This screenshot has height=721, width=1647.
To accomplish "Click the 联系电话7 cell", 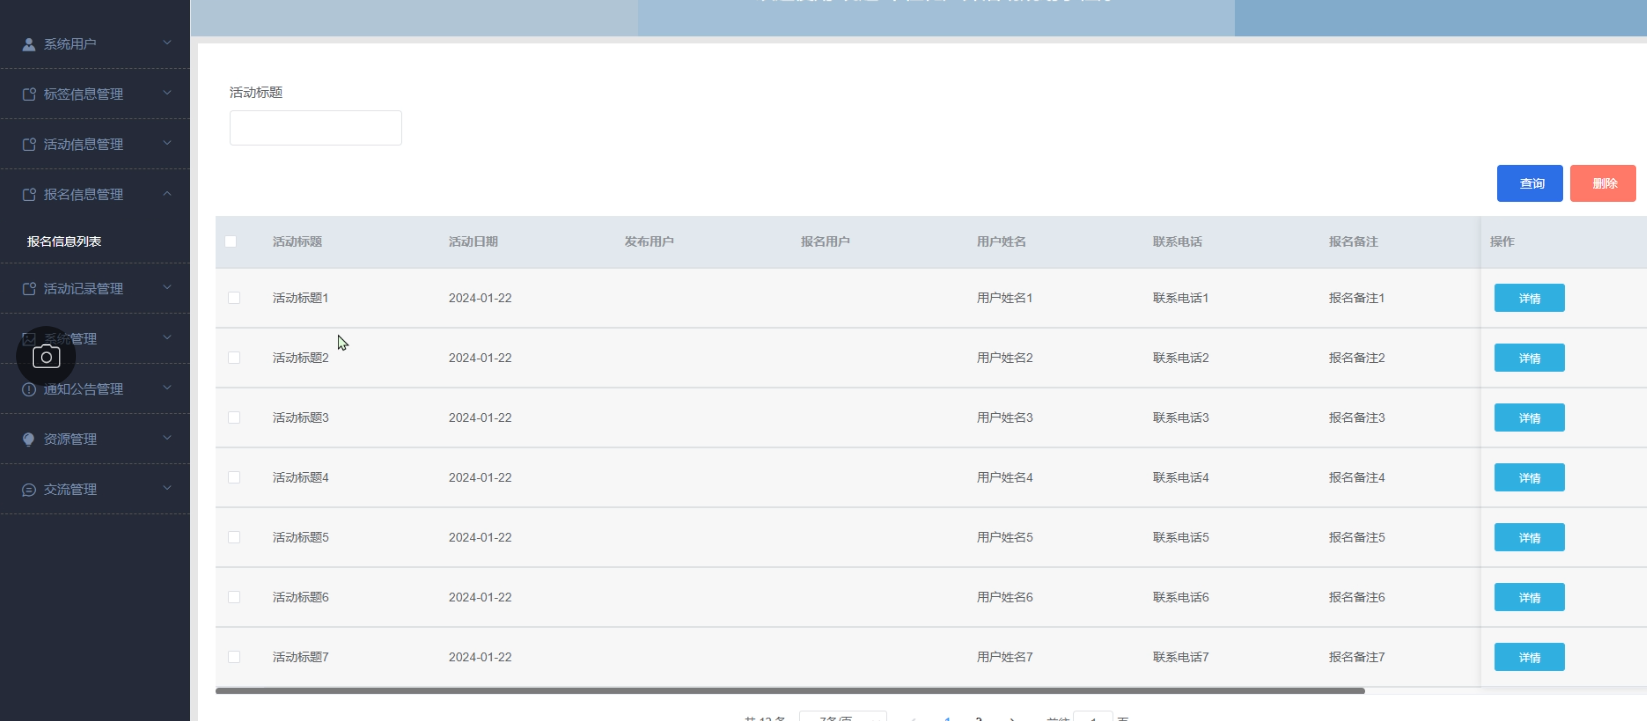I will click(x=1180, y=657).
